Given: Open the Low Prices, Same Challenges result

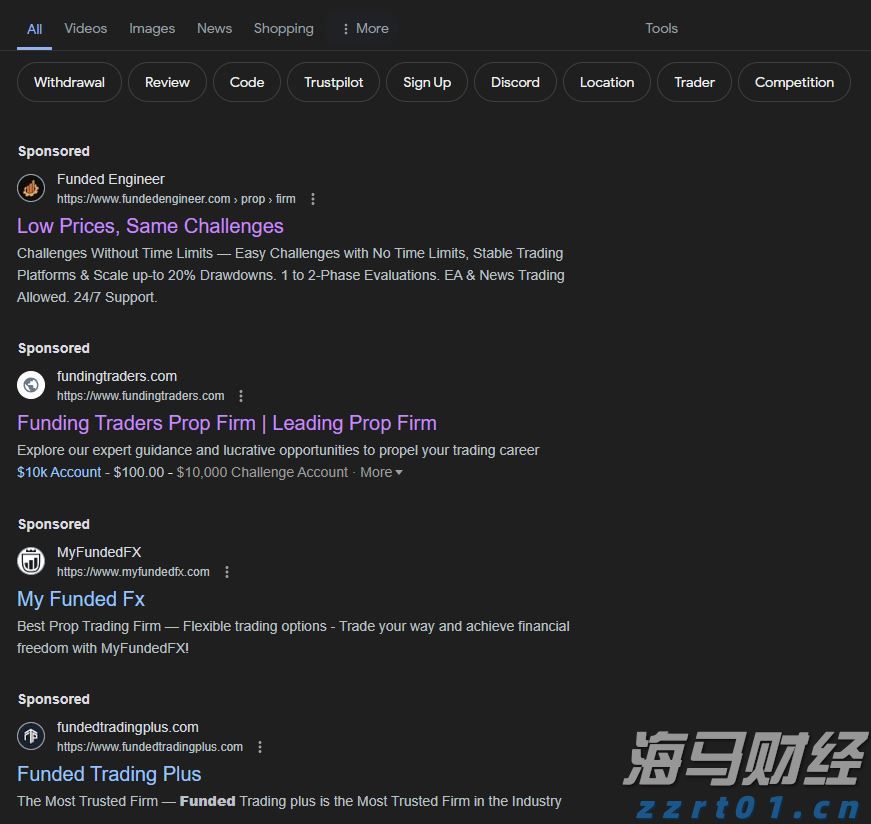Looking at the screenshot, I should click(x=150, y=226).
